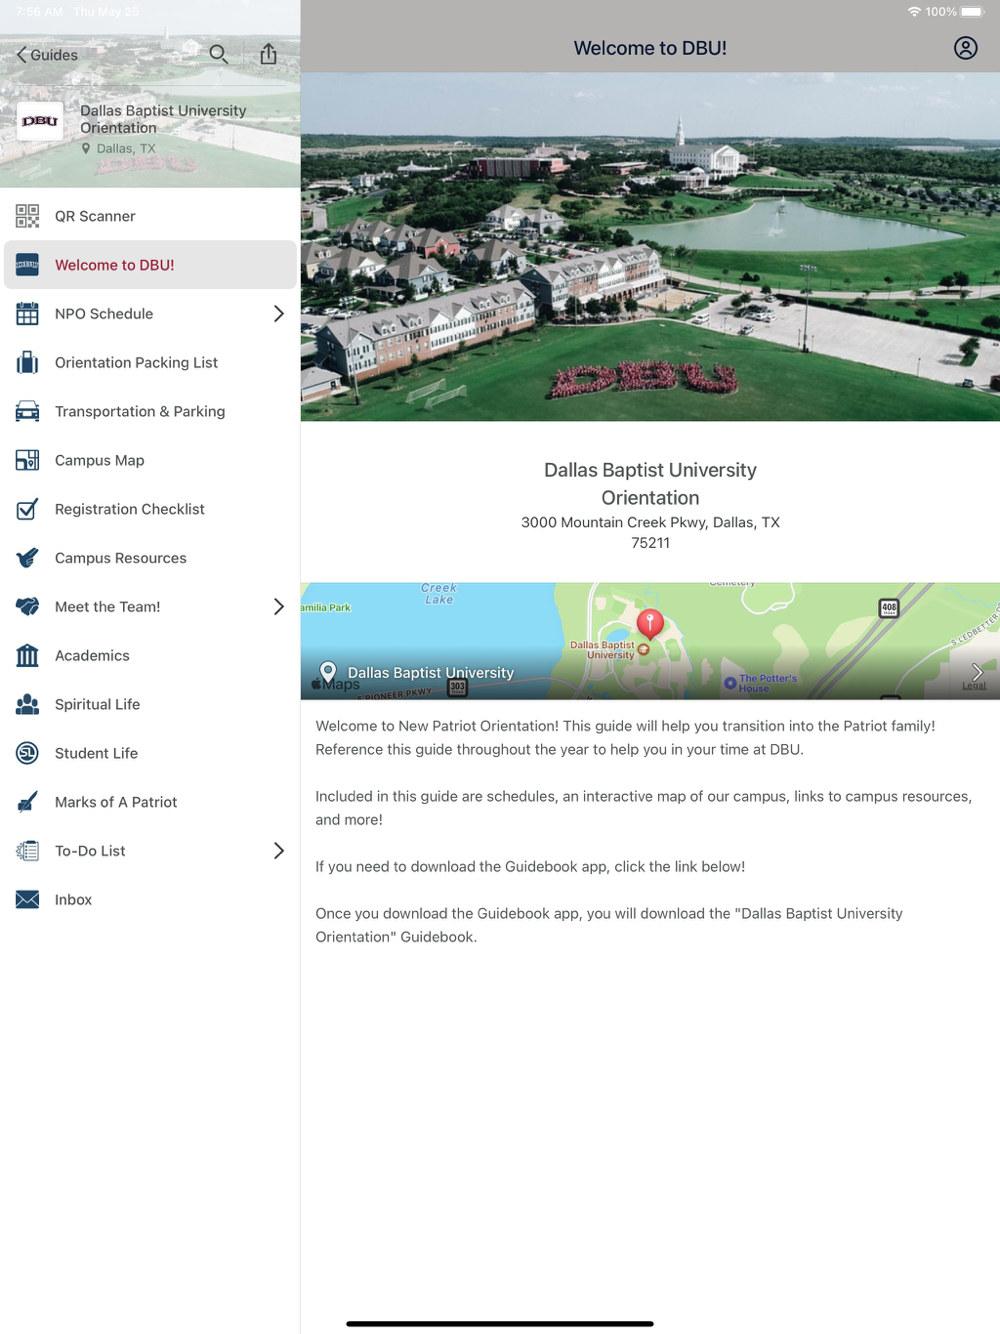Tap Dallas Baptist University map label

pos(431,673)
